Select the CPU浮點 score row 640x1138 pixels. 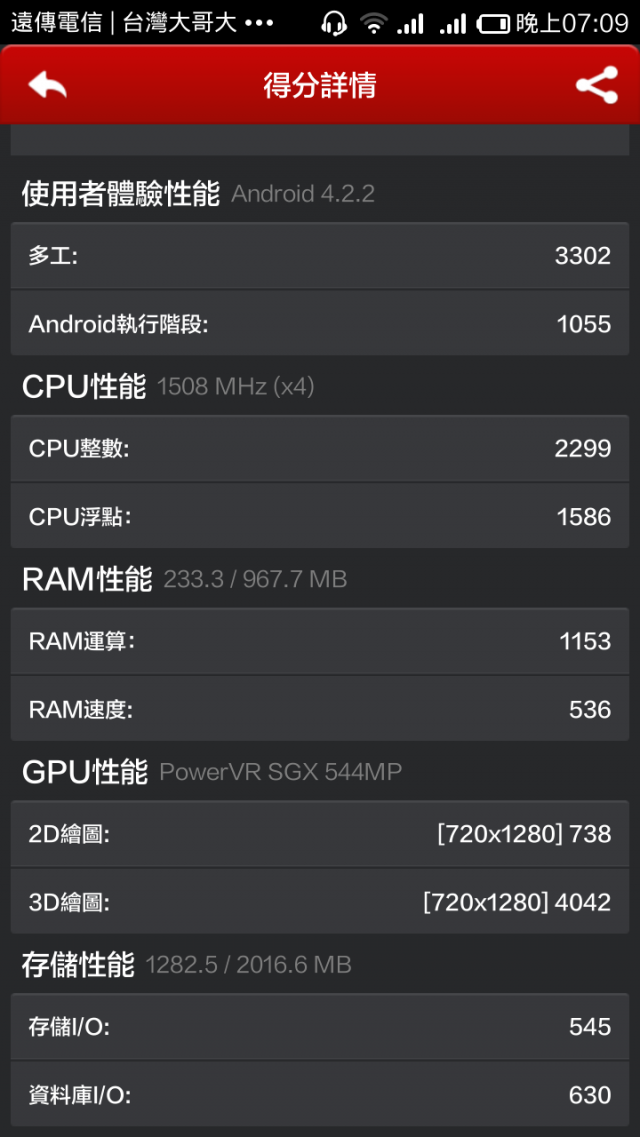click(x=320, y=515)
